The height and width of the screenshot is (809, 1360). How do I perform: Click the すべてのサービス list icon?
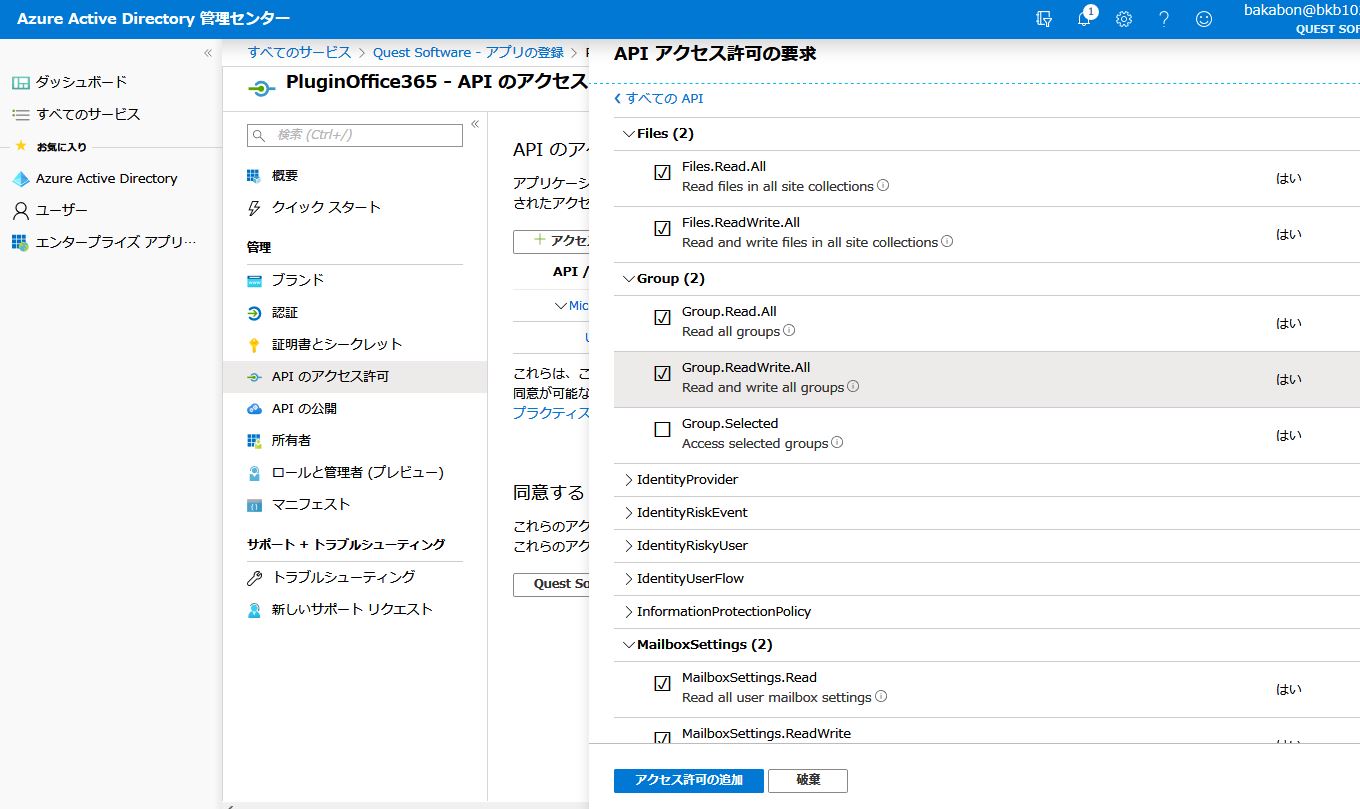click(x=20, y=114)
